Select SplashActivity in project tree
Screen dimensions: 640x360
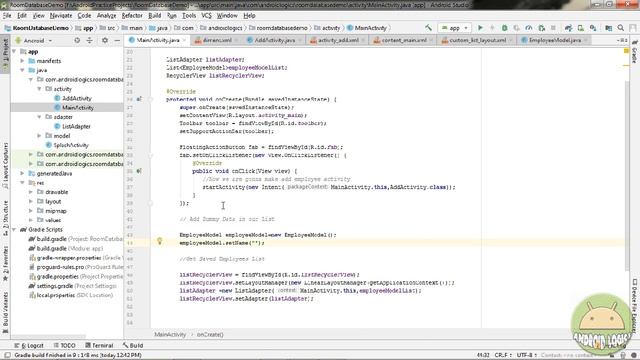[x=71, y=145]
